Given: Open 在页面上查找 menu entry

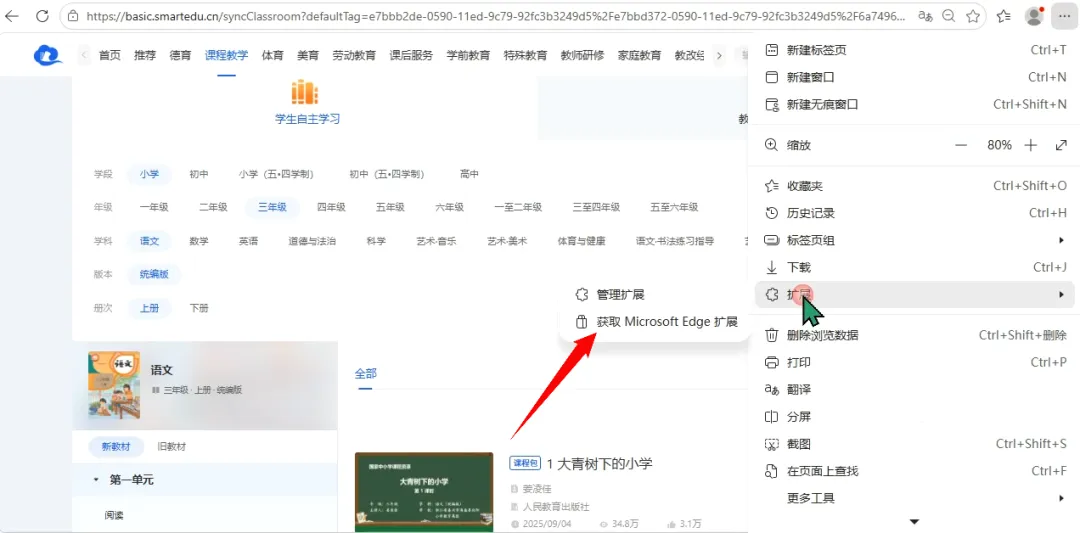Looking at the screenshot, I should (916, 471).
